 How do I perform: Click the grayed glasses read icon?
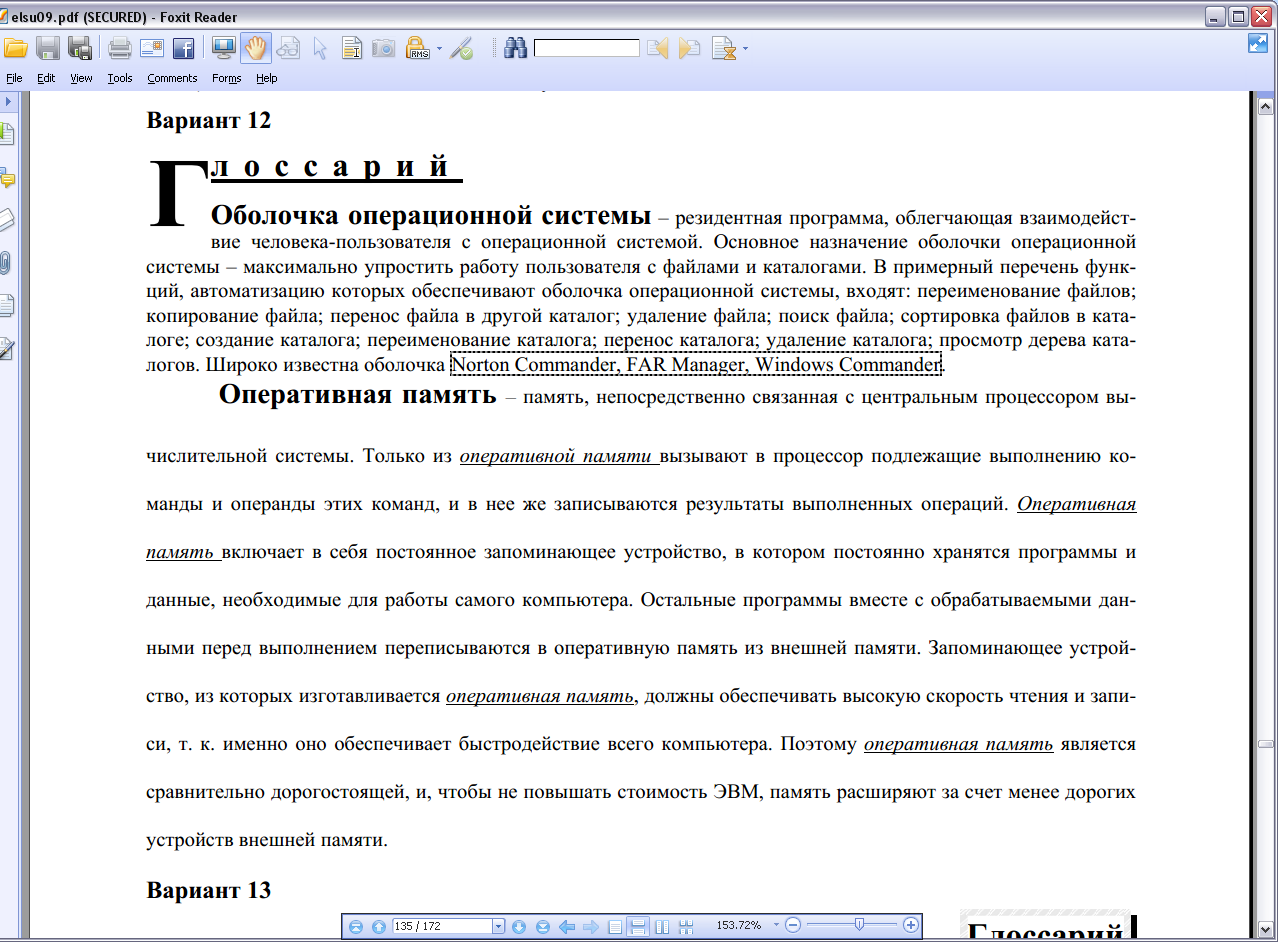(288, 47)
